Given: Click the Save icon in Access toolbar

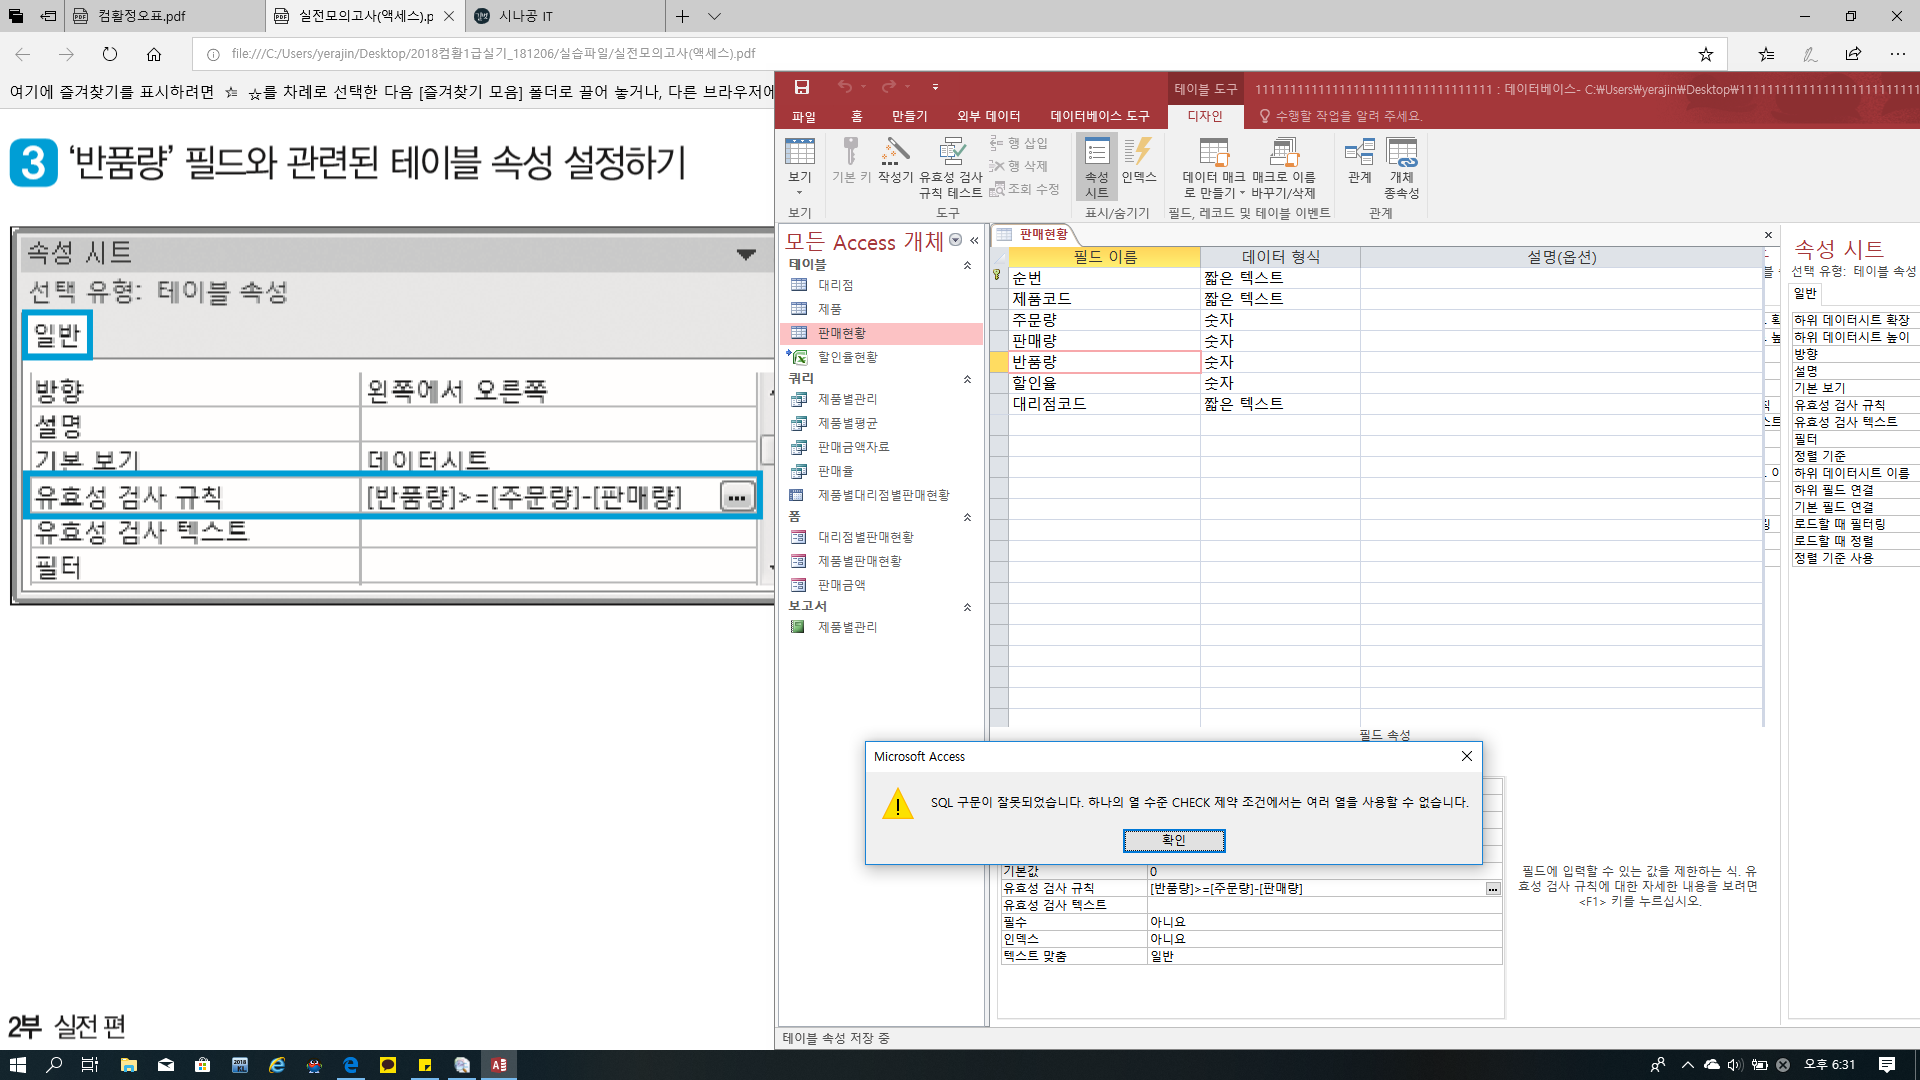Looking at the screenshot, I should 801,87.
